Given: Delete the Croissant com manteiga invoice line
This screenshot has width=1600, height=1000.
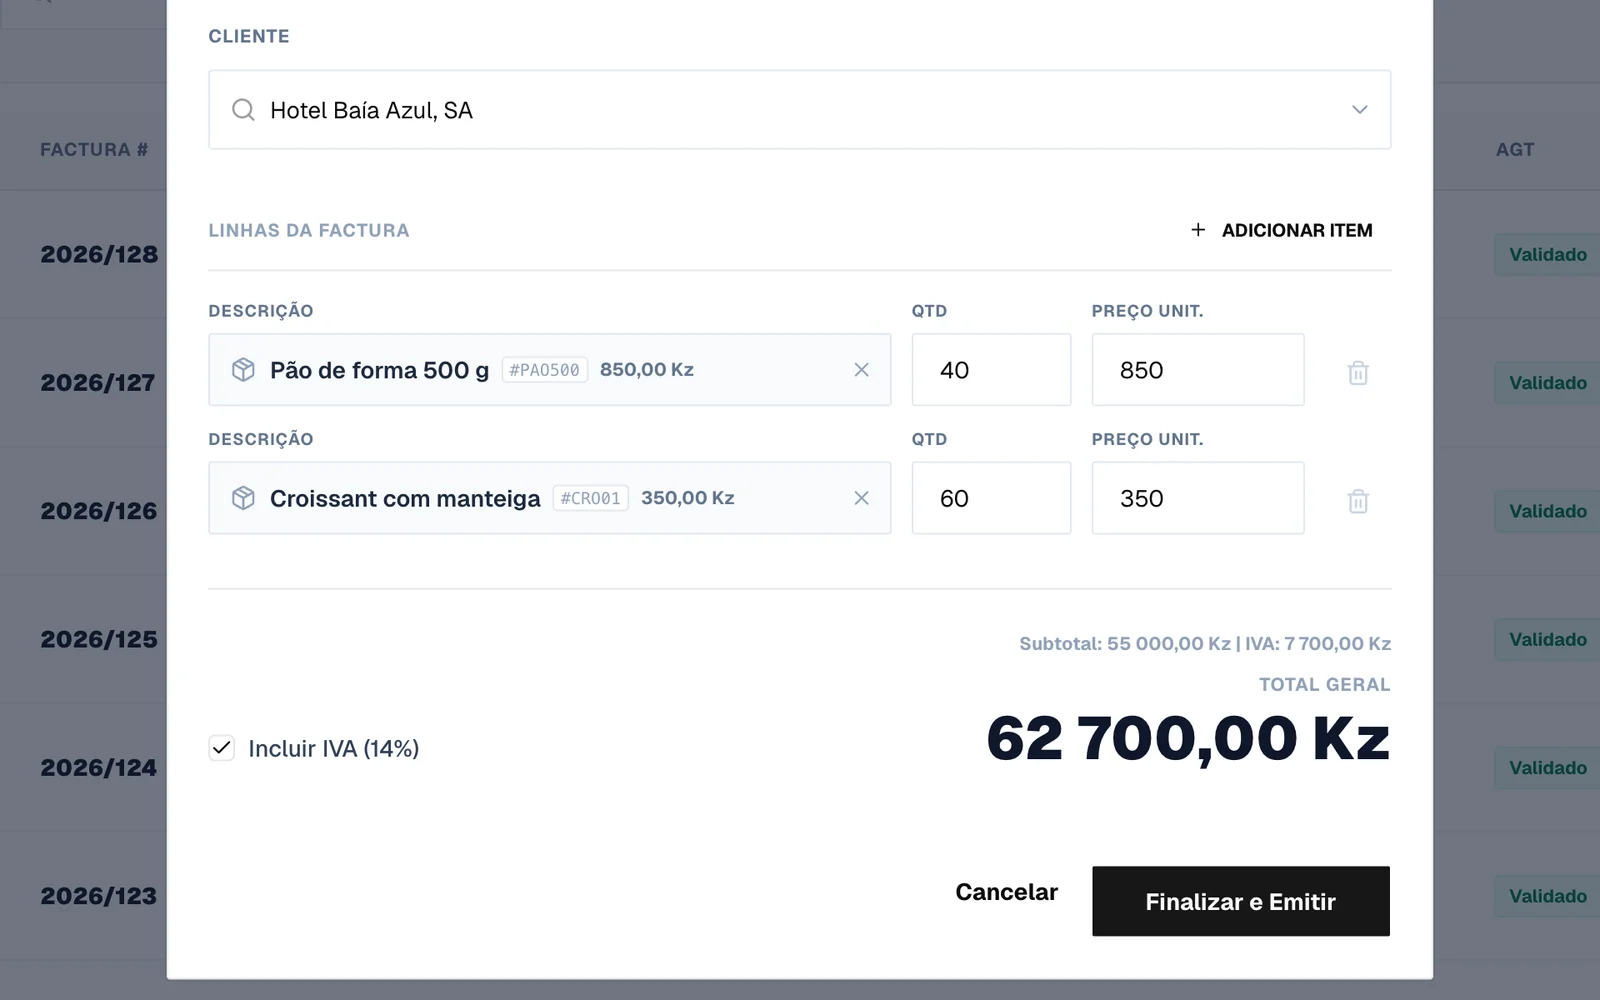Looking at the screenshot, I should 1358,501.
